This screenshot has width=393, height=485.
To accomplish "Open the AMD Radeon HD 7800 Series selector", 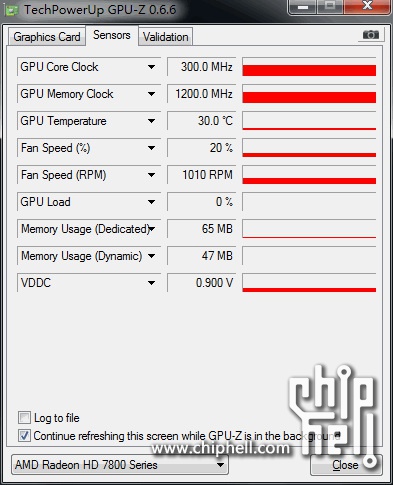I will (x=120, y=464).
